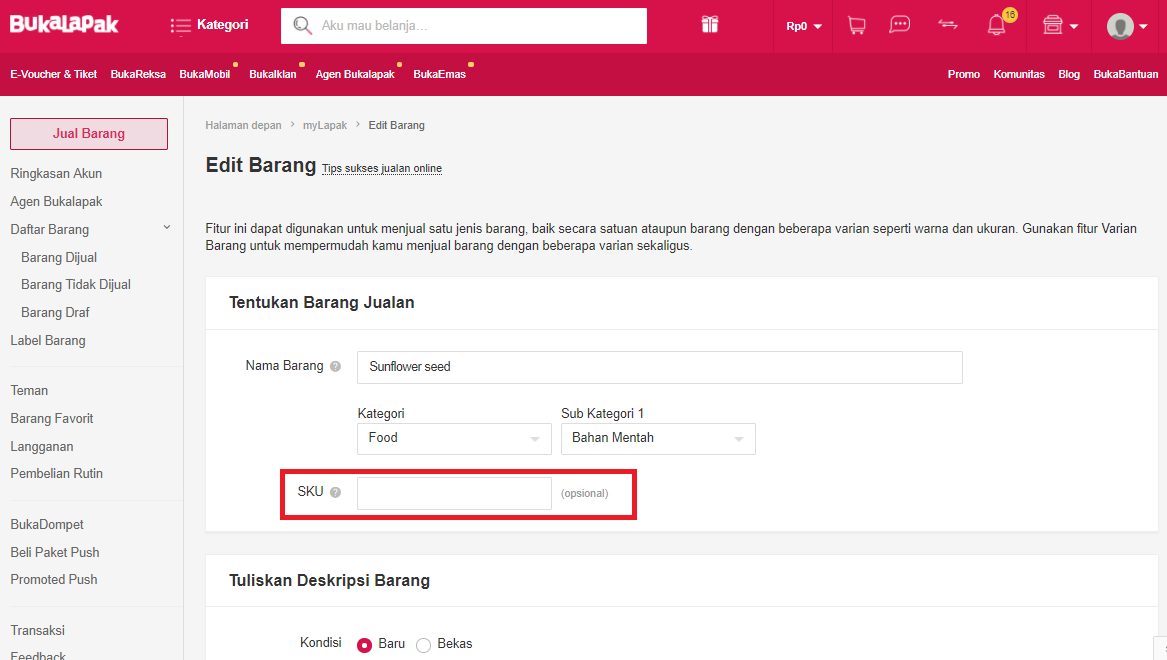Open Promoted Push in sidebar

click(54, 580)
